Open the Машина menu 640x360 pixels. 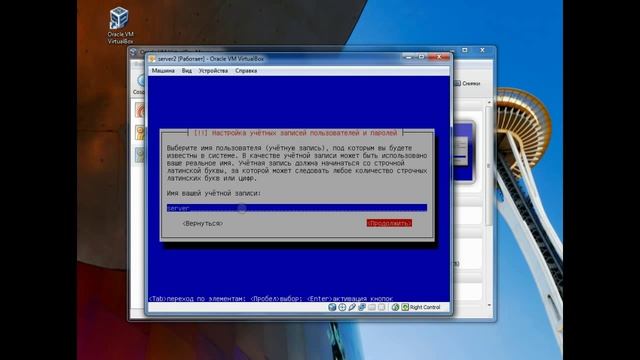point(163,71)
